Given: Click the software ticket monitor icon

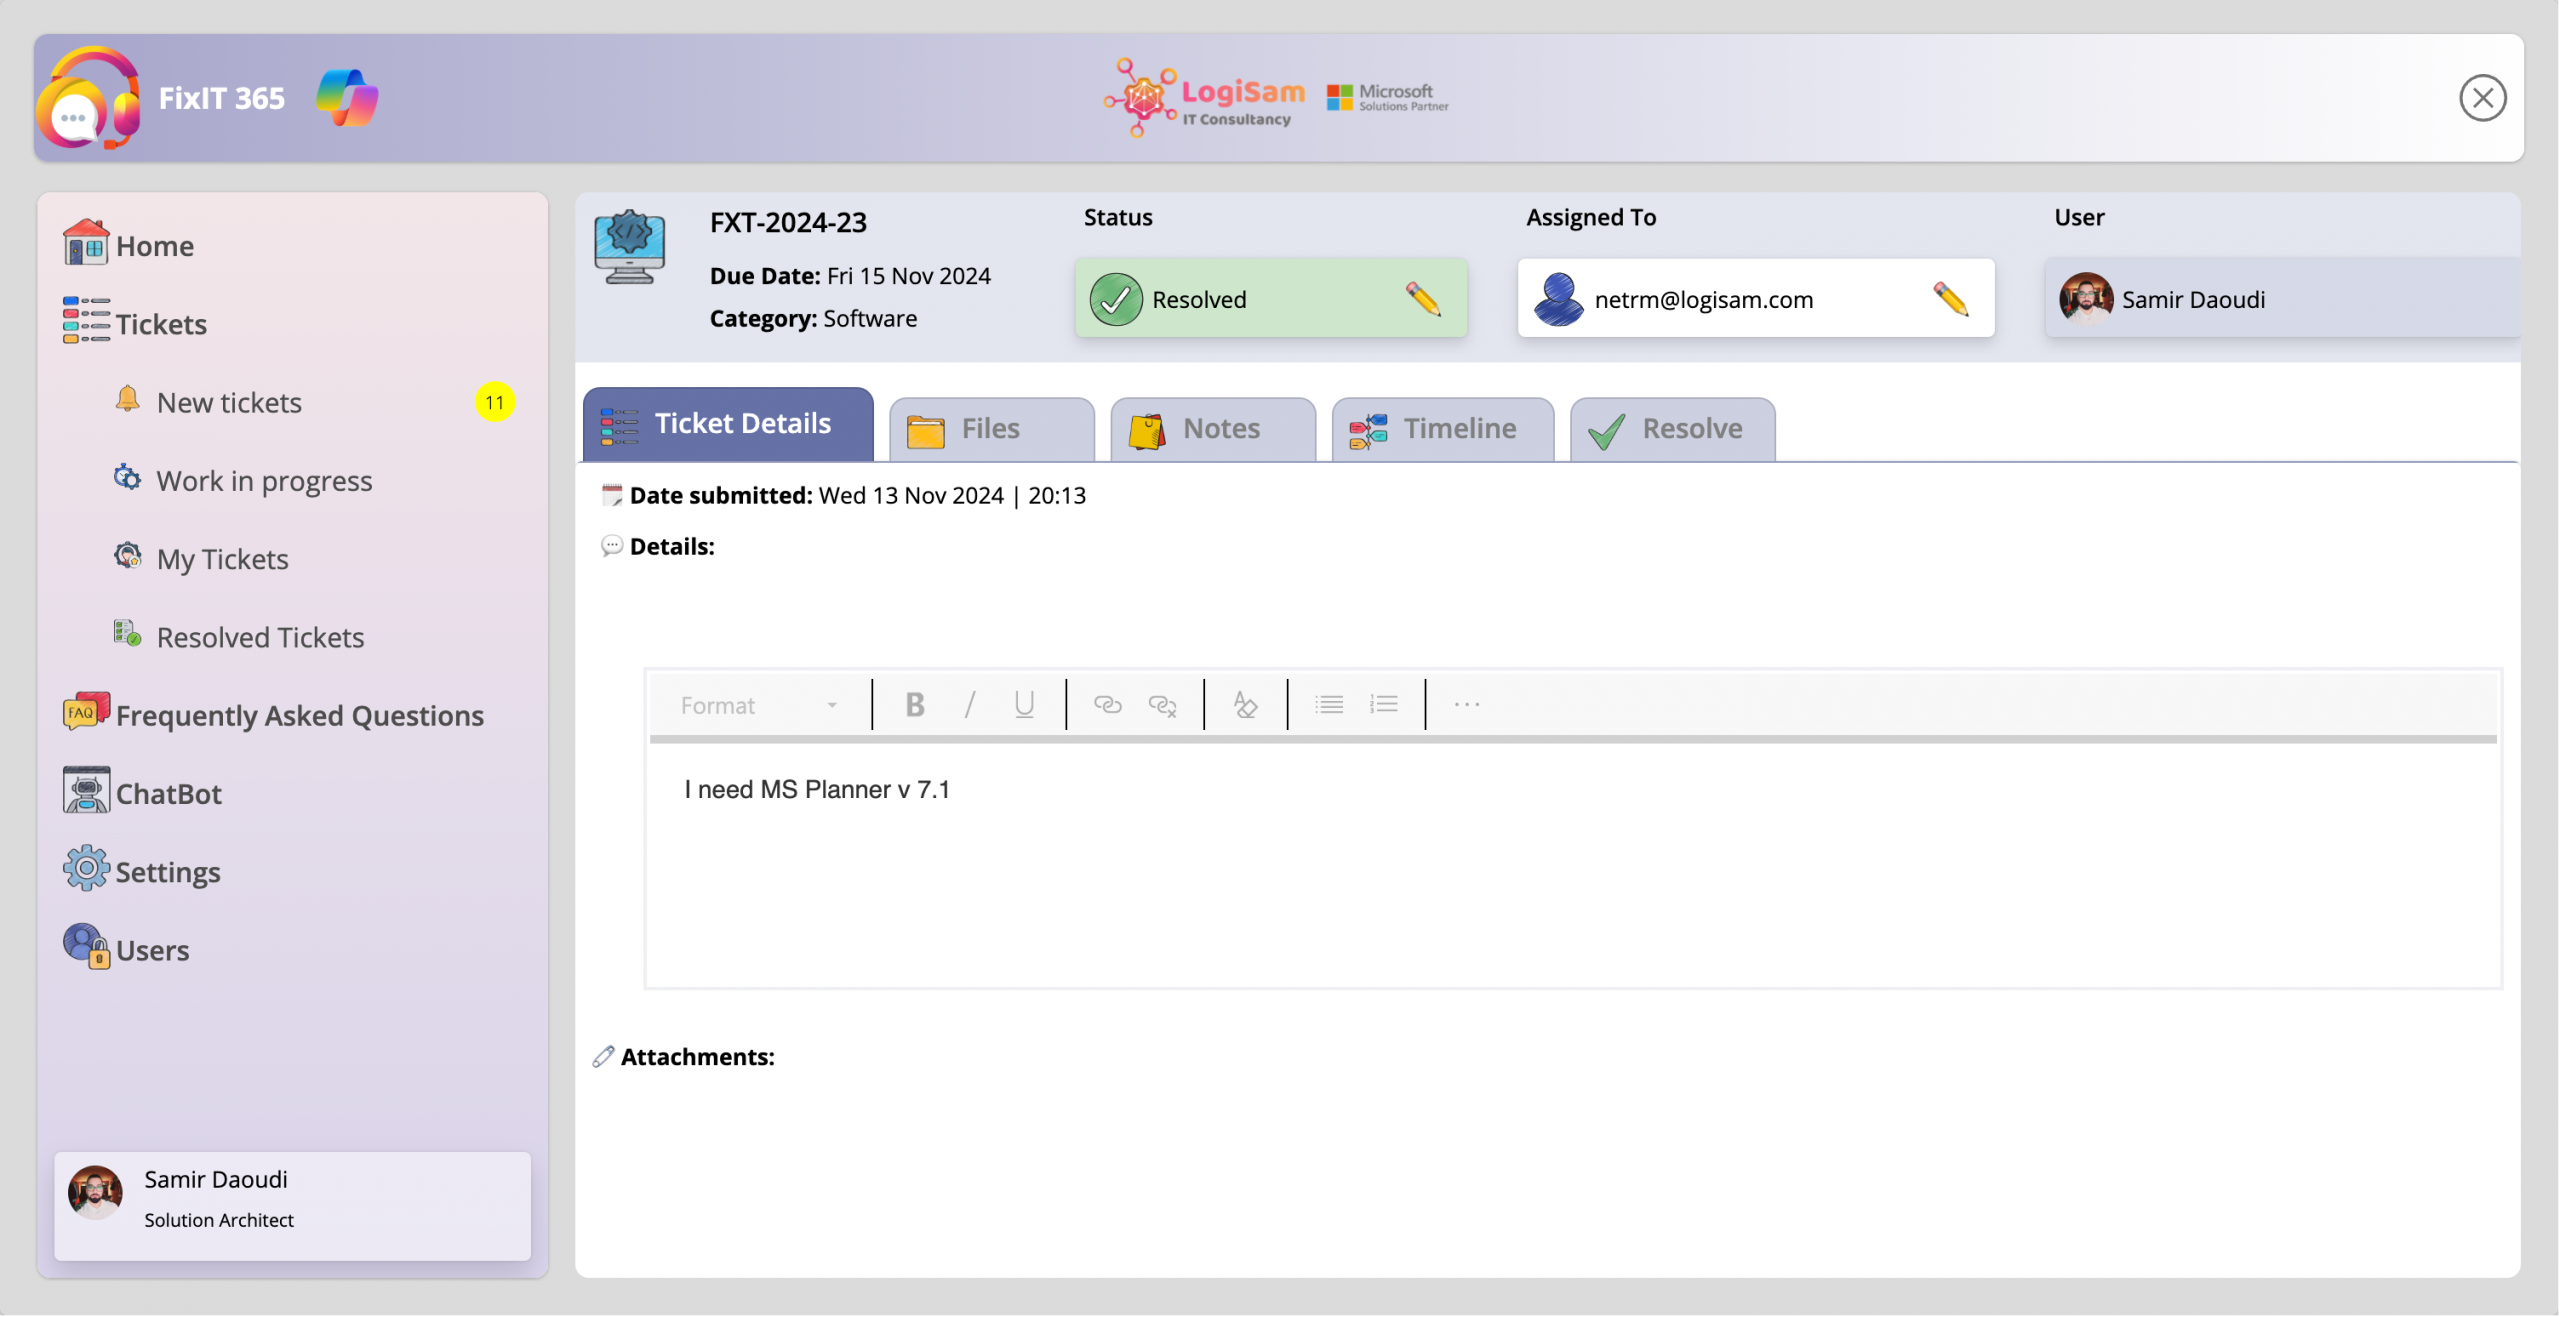Looking at the screenshot, I should point(629,246).
